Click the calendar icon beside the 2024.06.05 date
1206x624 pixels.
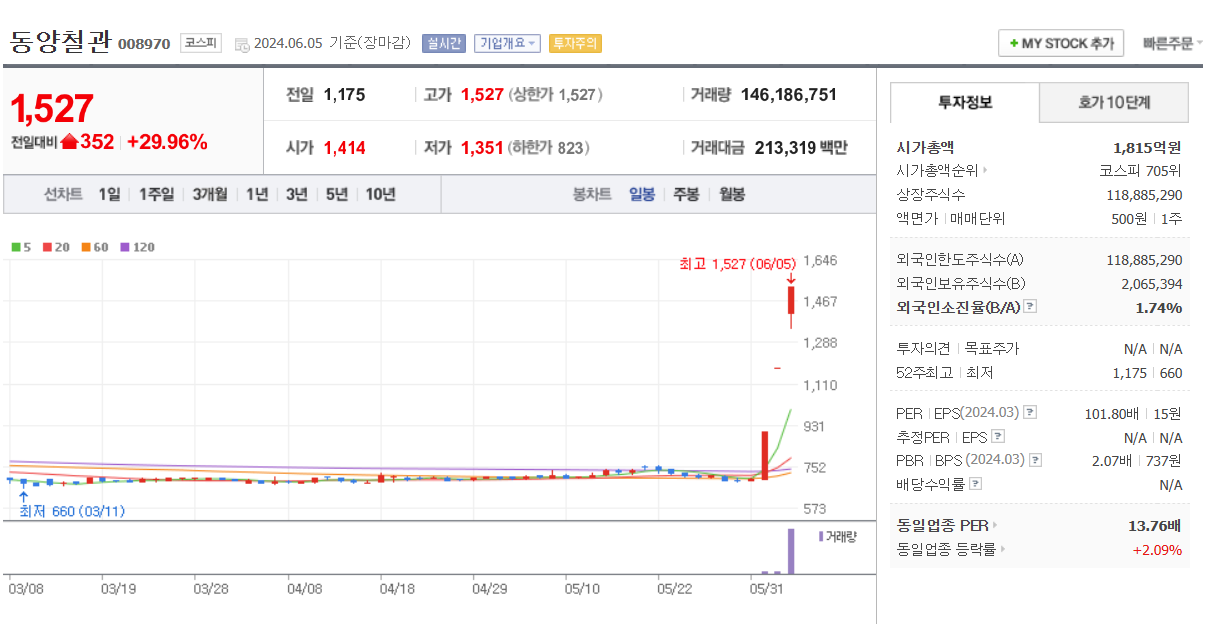[242, 44]
